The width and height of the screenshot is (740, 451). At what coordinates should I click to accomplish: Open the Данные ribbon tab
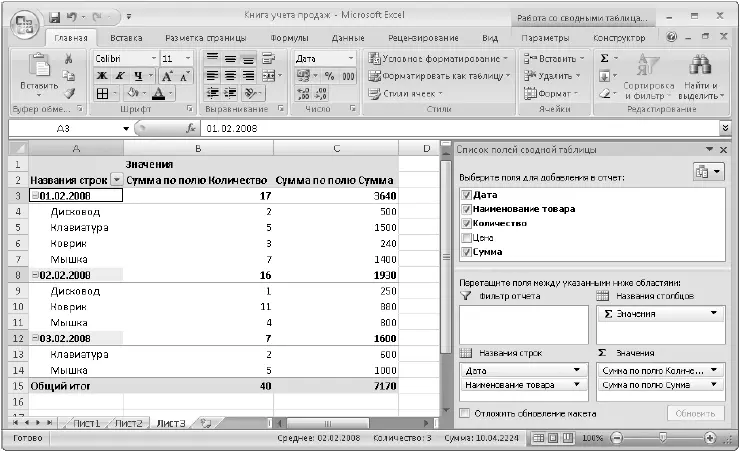[348, 38]
